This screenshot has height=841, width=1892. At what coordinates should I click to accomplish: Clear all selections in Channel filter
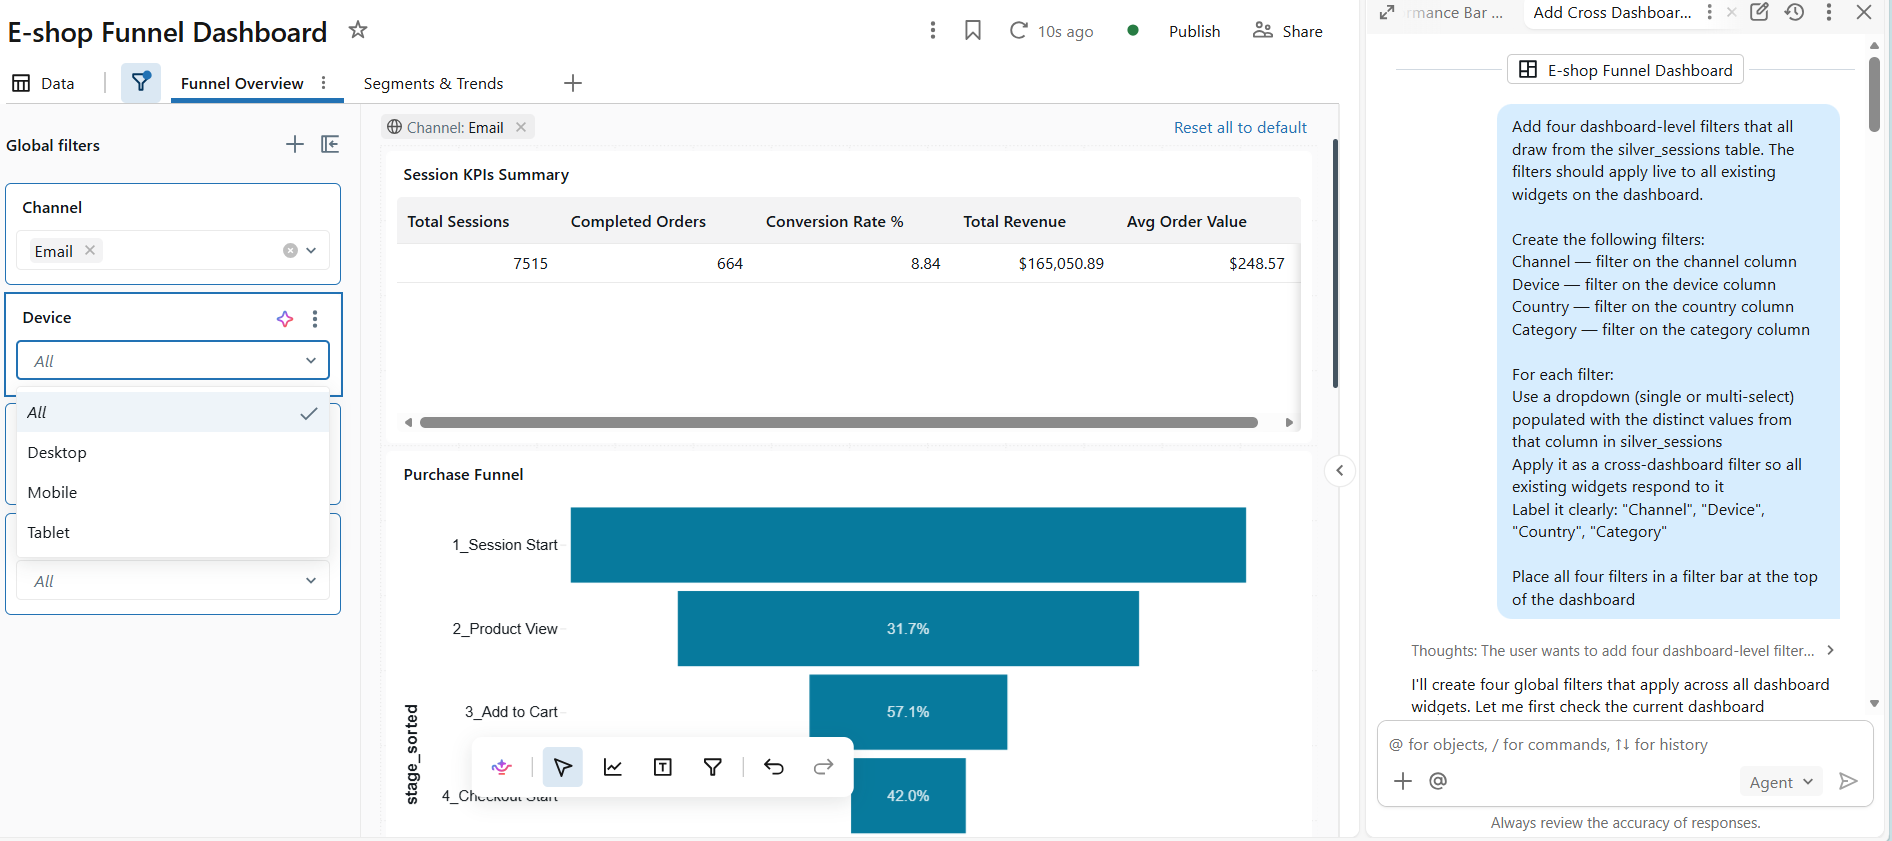(x=290, y=251)
